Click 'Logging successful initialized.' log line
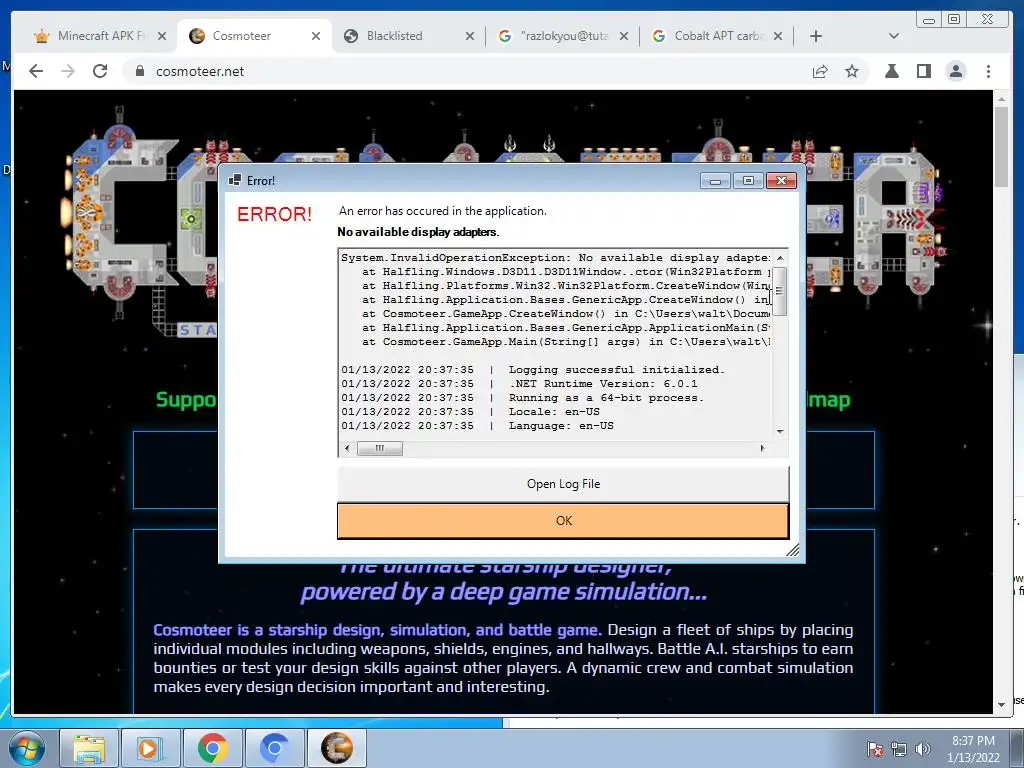This screenshot has height=768, width=1024. tap(616, 370)
